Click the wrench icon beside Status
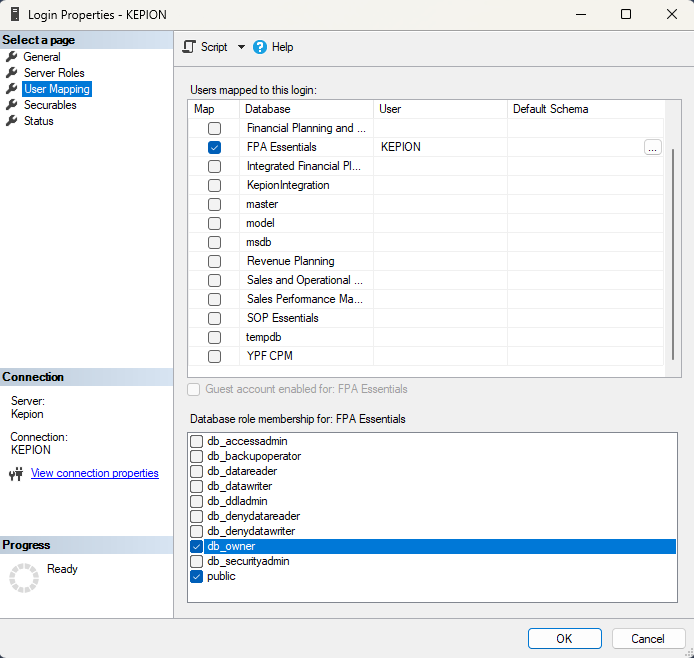The width and height of the screenshot is (694, 658). [x=12, y=121]
